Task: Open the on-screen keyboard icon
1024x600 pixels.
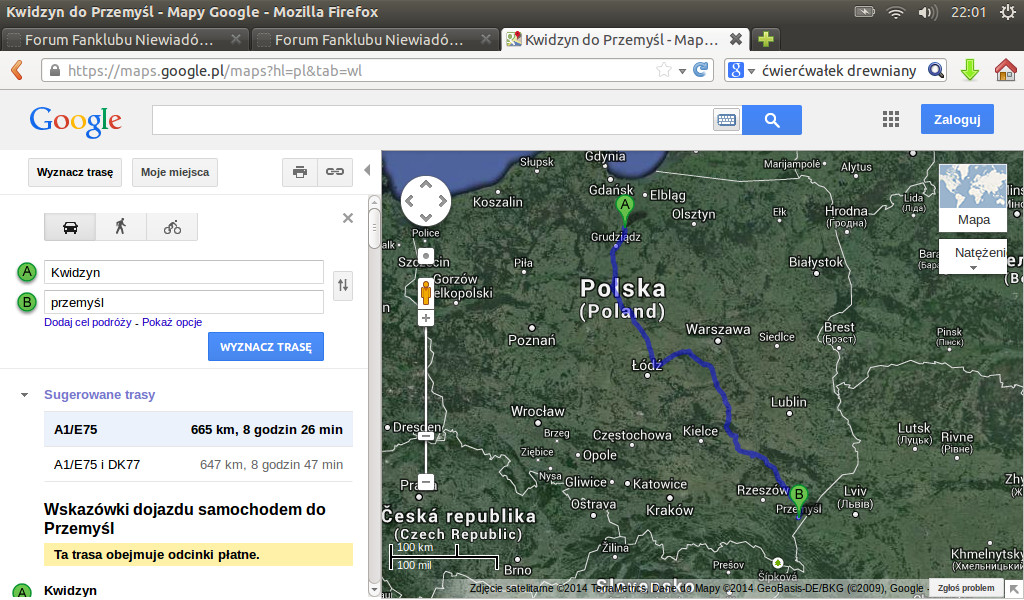Action: coord(726,120)
